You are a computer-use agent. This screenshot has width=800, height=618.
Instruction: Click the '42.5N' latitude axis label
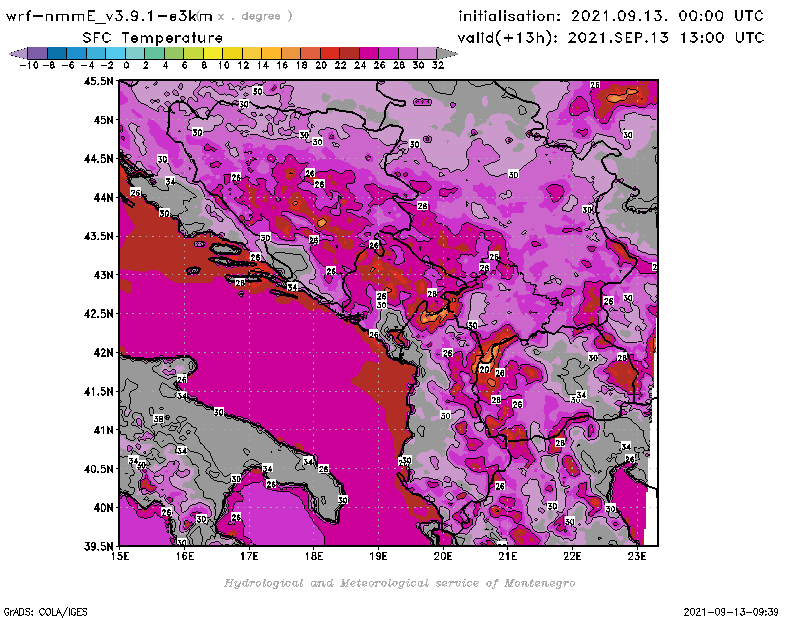pos(98,314)
